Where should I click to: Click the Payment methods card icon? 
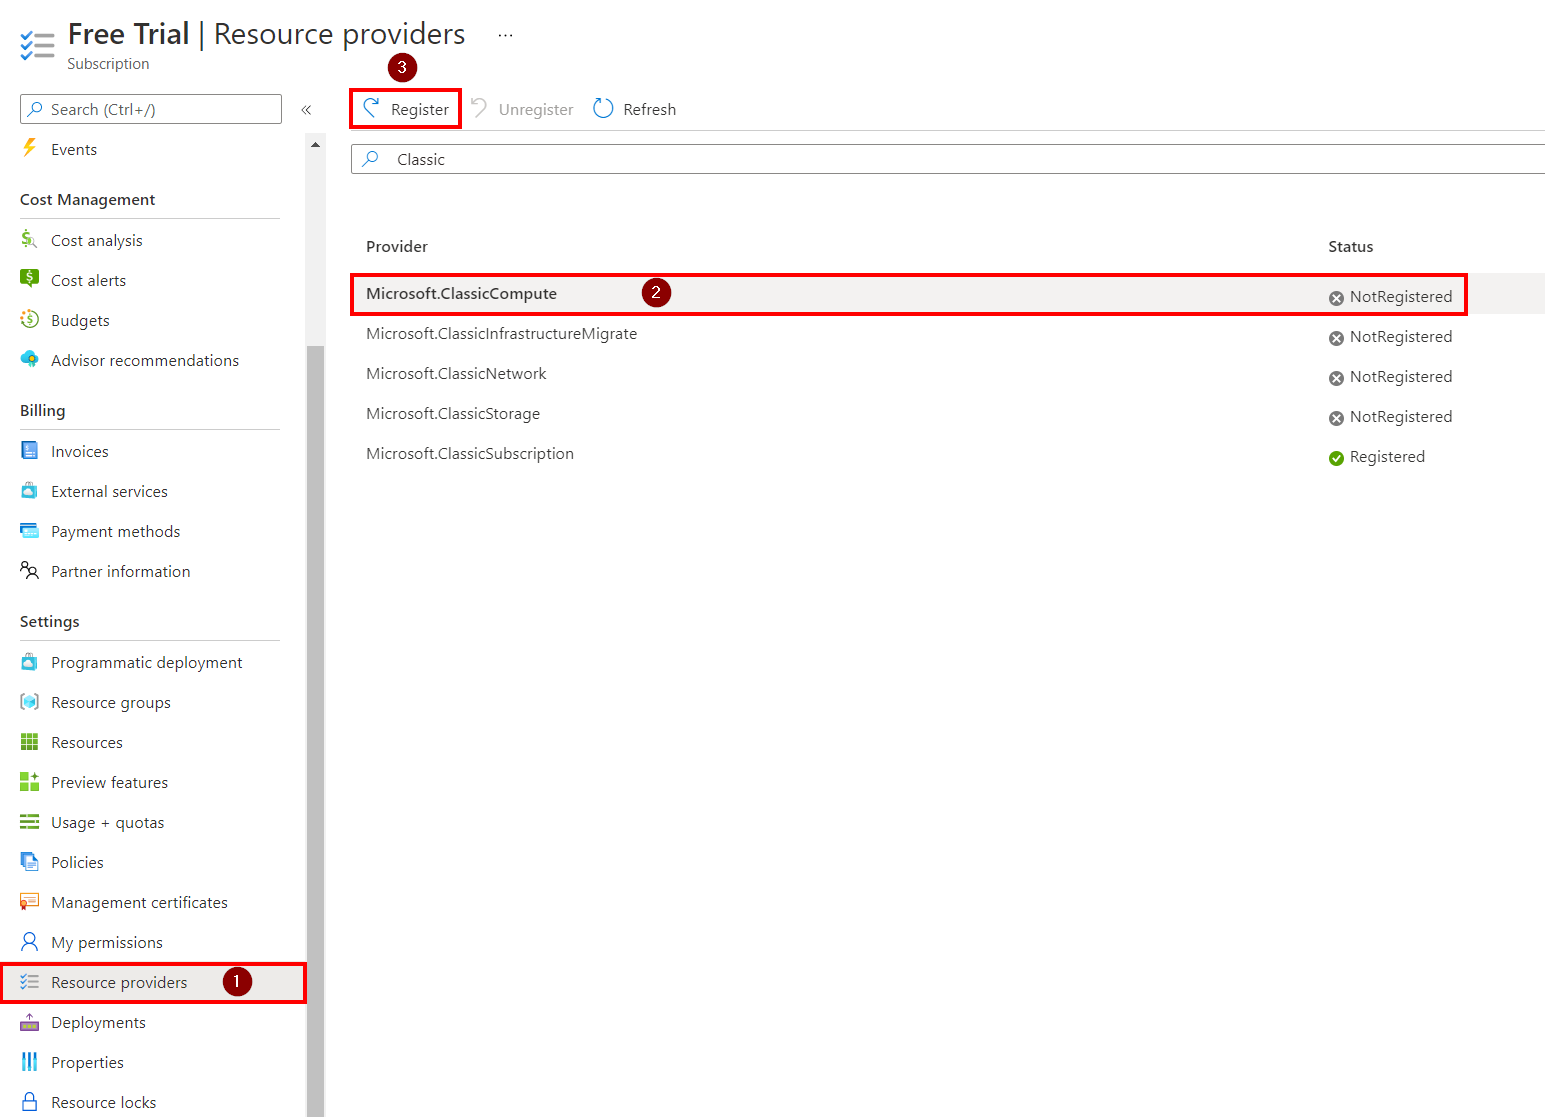point(29,530)
